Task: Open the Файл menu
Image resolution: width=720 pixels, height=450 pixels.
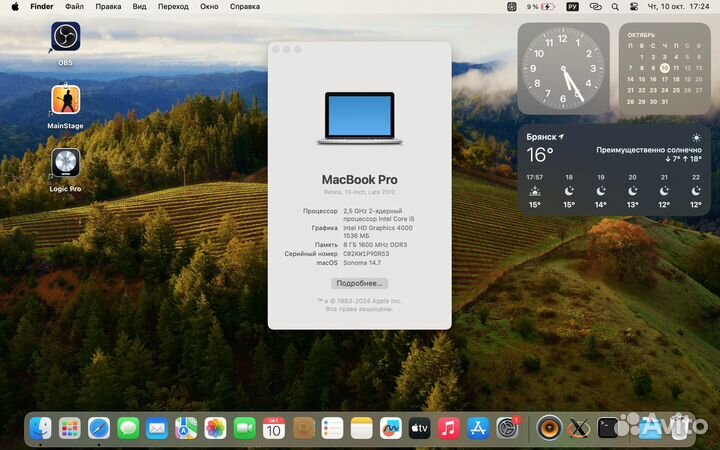Action: (x=74, y=7)
